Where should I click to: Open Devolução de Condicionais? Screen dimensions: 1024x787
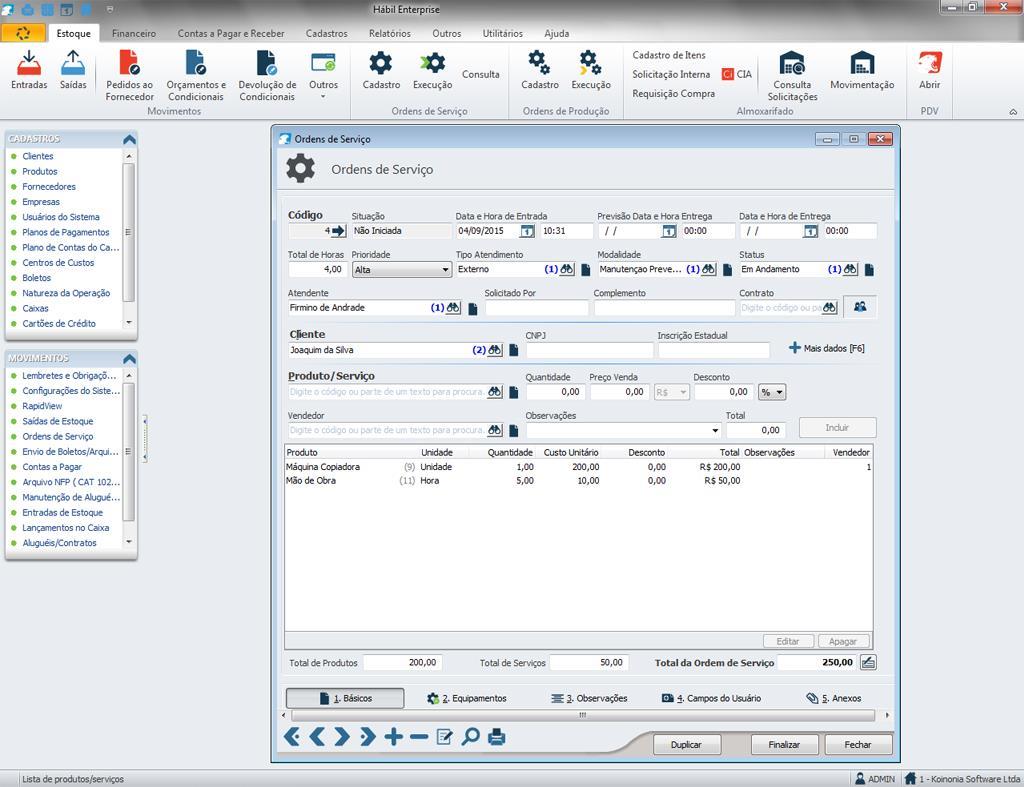tap(267, 76)
